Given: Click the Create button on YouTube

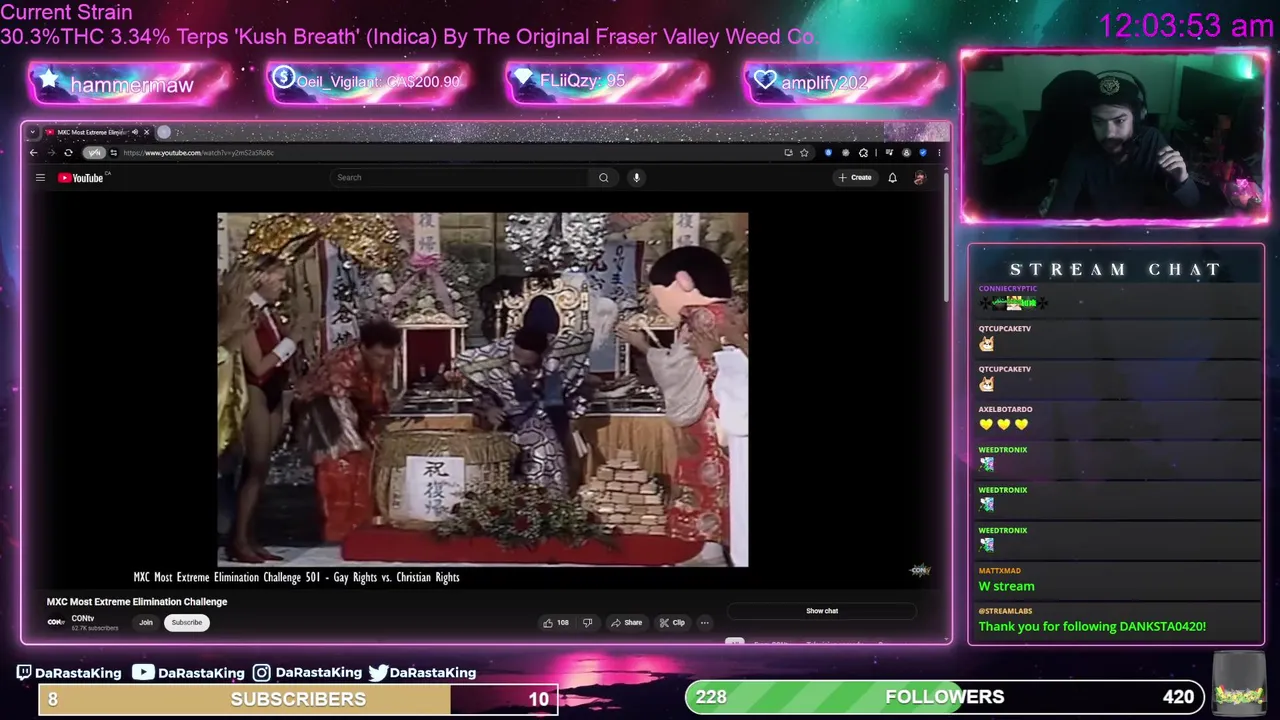Looking at the screenshot, I should pyautogui.click(x=855, y=178).
